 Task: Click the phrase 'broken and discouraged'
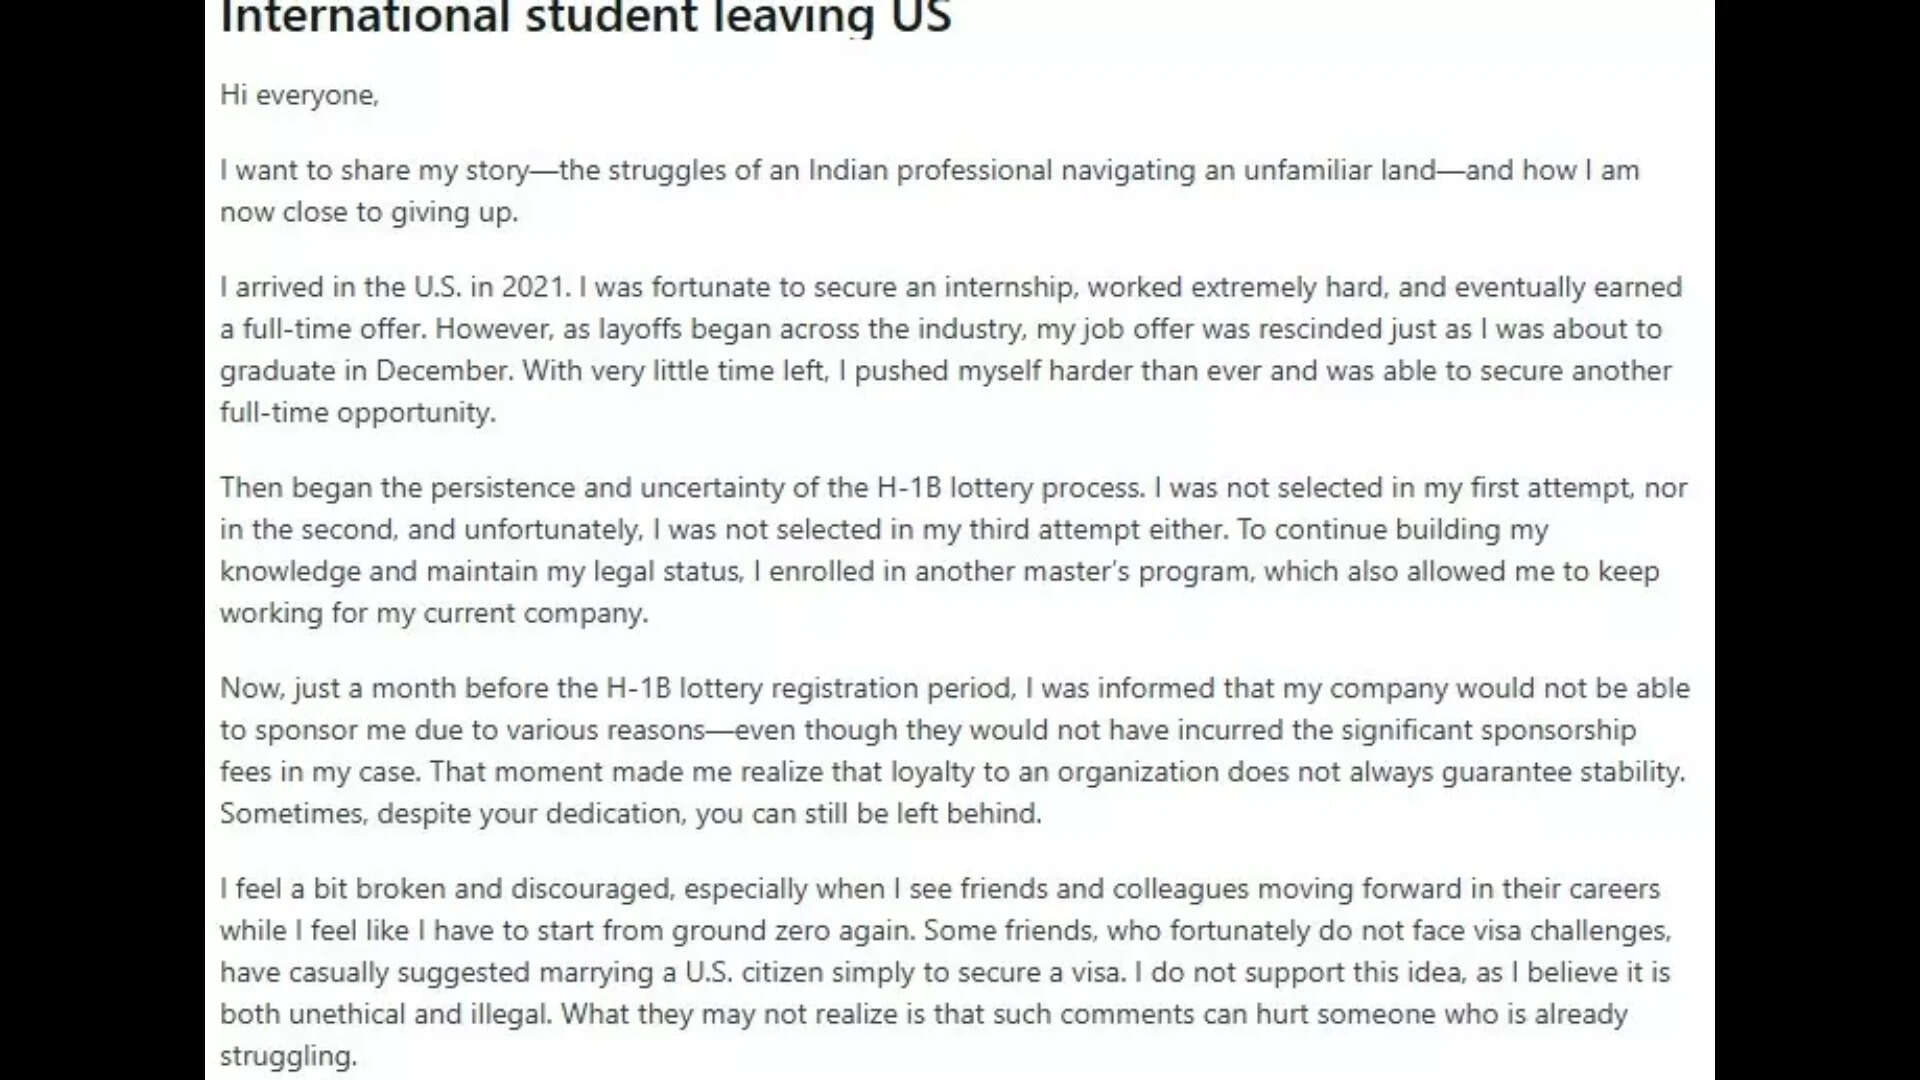pos(514,889)
